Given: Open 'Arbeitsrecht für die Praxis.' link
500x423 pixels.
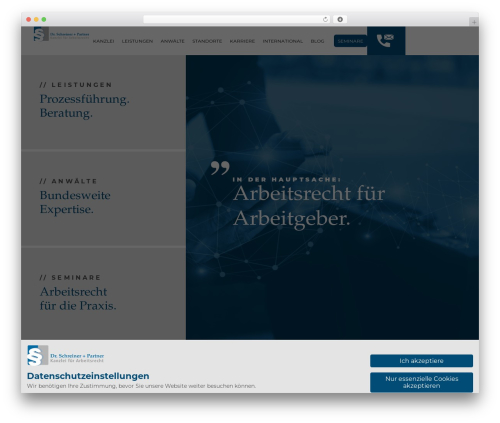Looking at the screenshot, I should coord(78,299).
